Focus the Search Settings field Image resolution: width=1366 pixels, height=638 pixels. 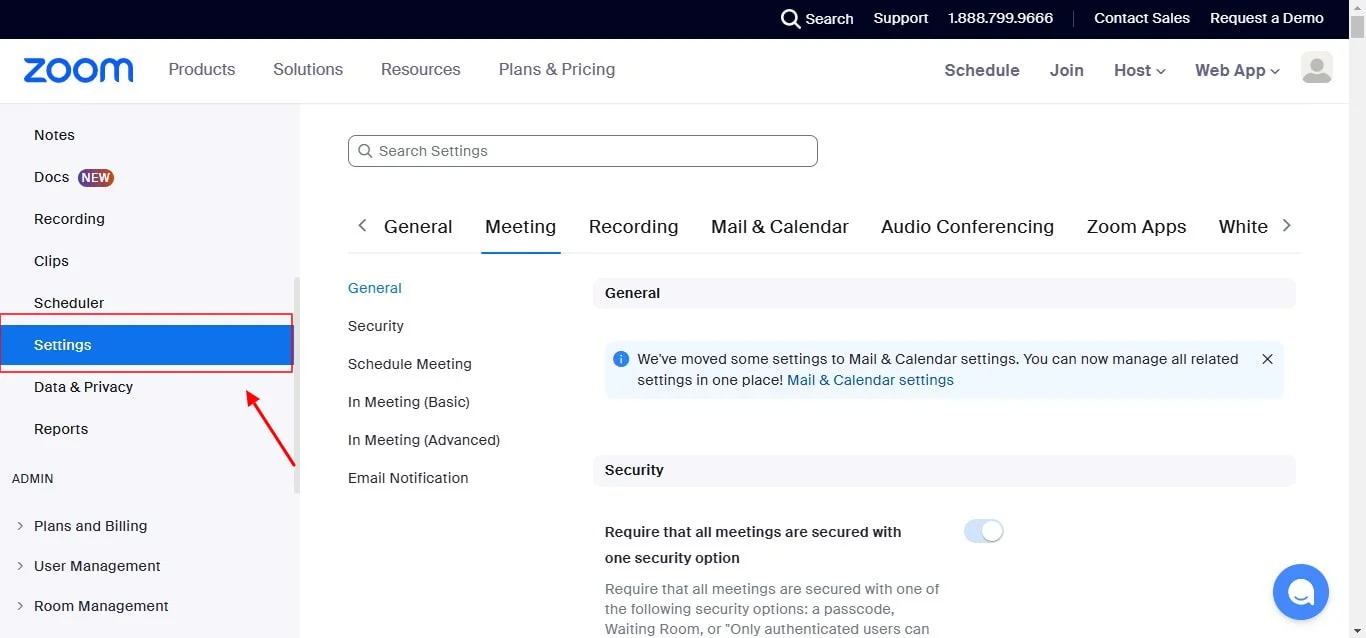click(x=583, y=151)
